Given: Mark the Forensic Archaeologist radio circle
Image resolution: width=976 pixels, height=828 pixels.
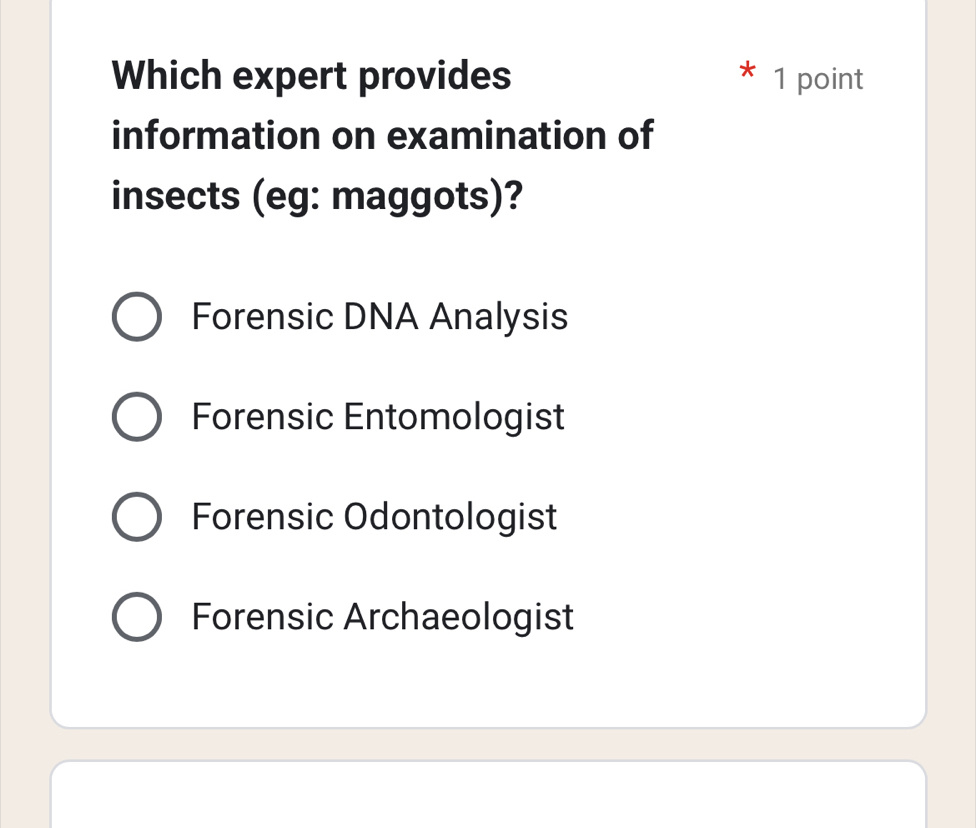Looking at the screenshot, I should (135, 617).
